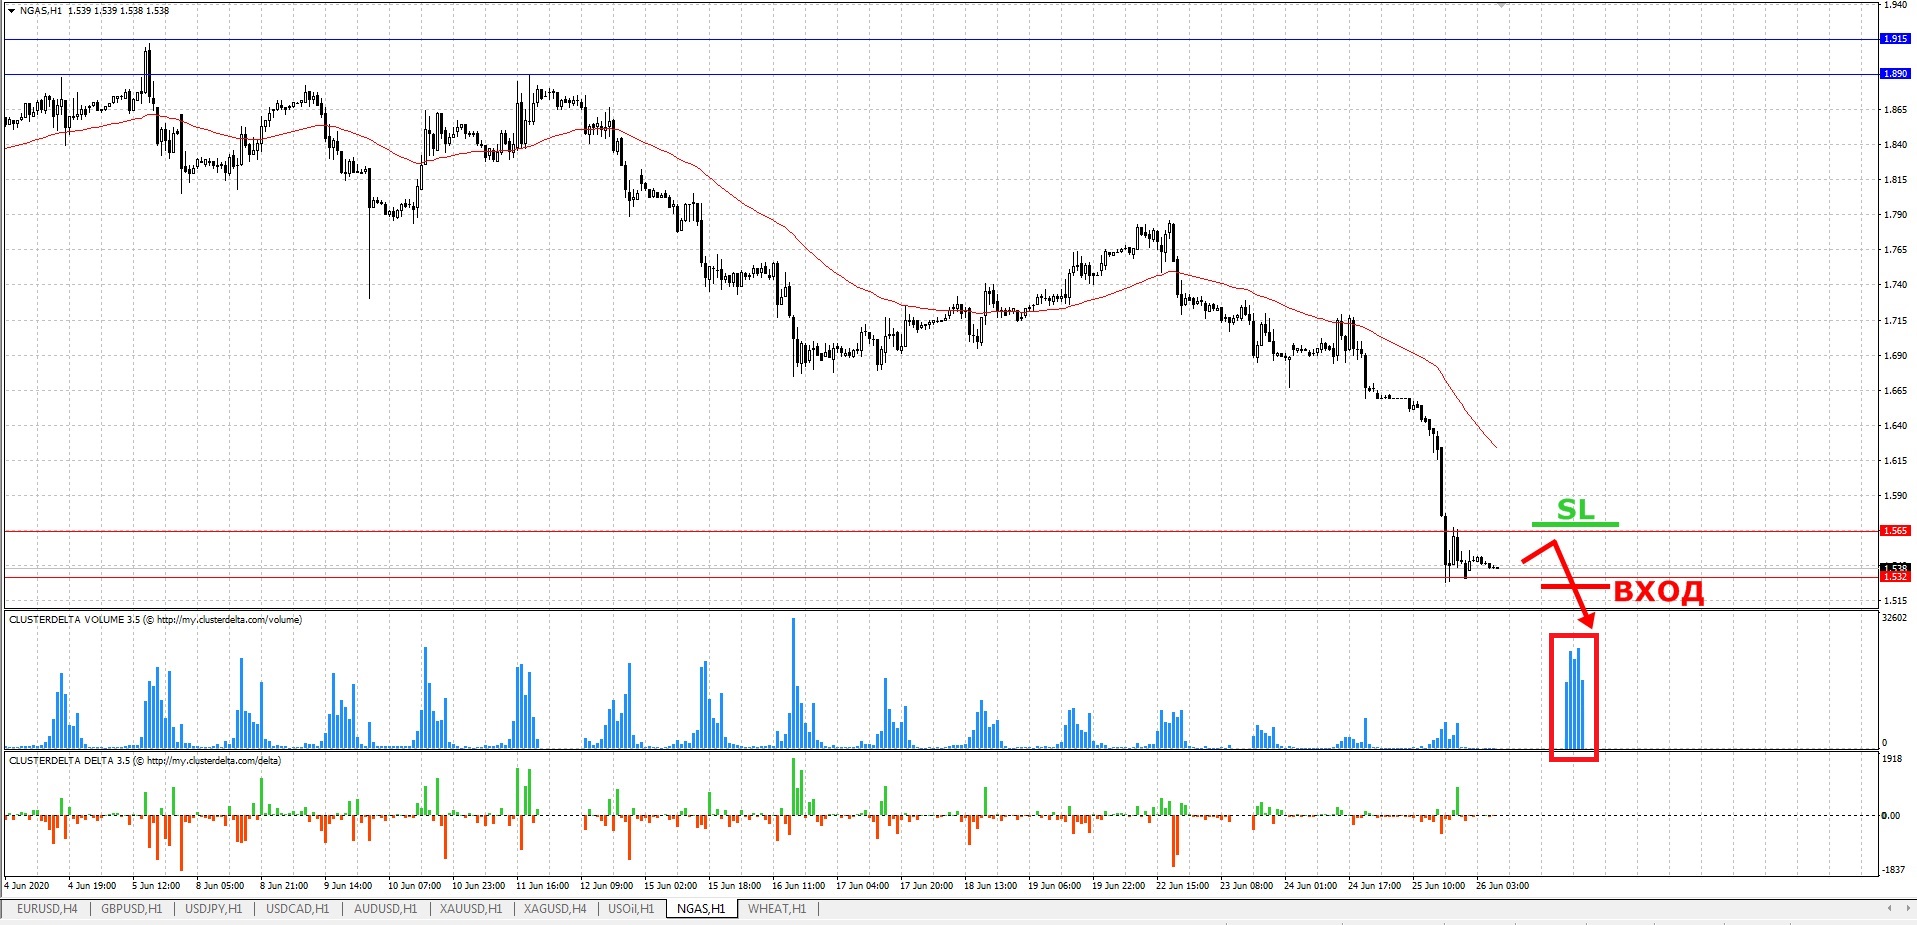Click the 1.640 value on the price scale
The height and width of the screenshot is (925, 1917).
pos(1895,426)
